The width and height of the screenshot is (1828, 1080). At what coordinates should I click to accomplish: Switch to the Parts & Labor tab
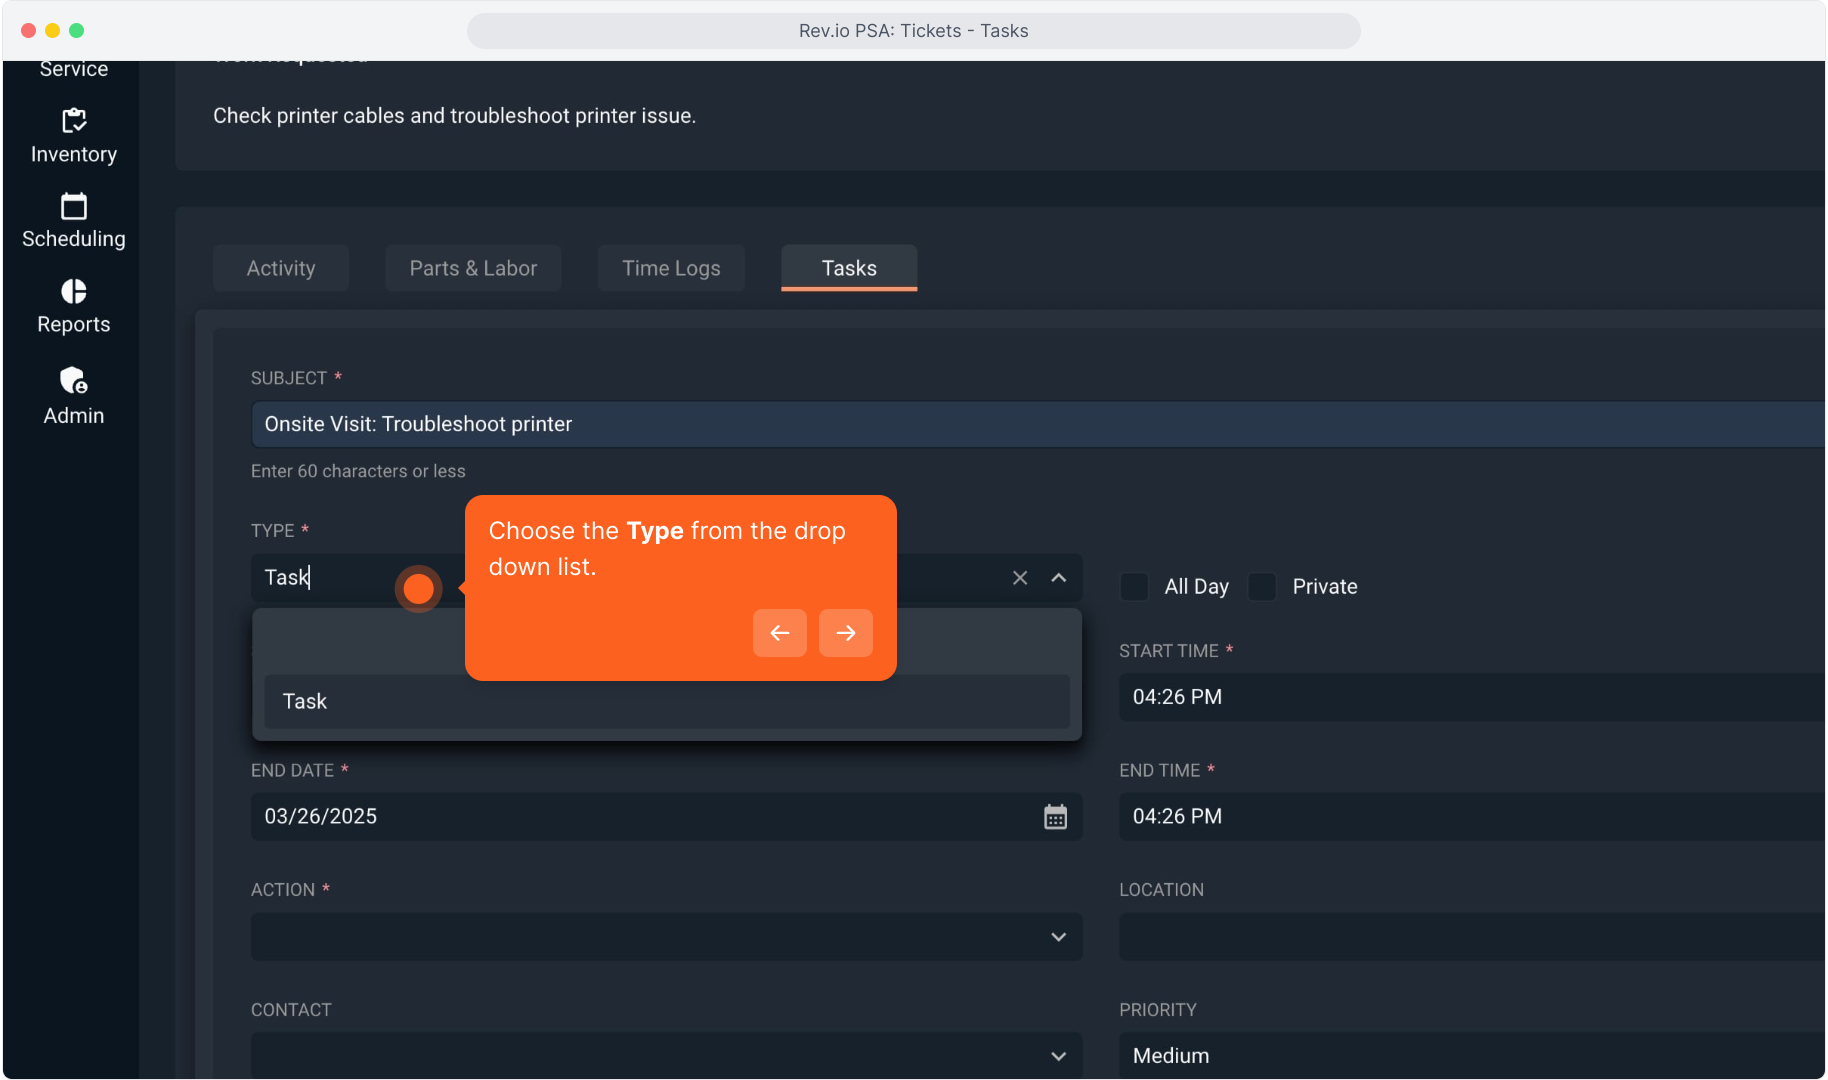click(x=473, y=268)
